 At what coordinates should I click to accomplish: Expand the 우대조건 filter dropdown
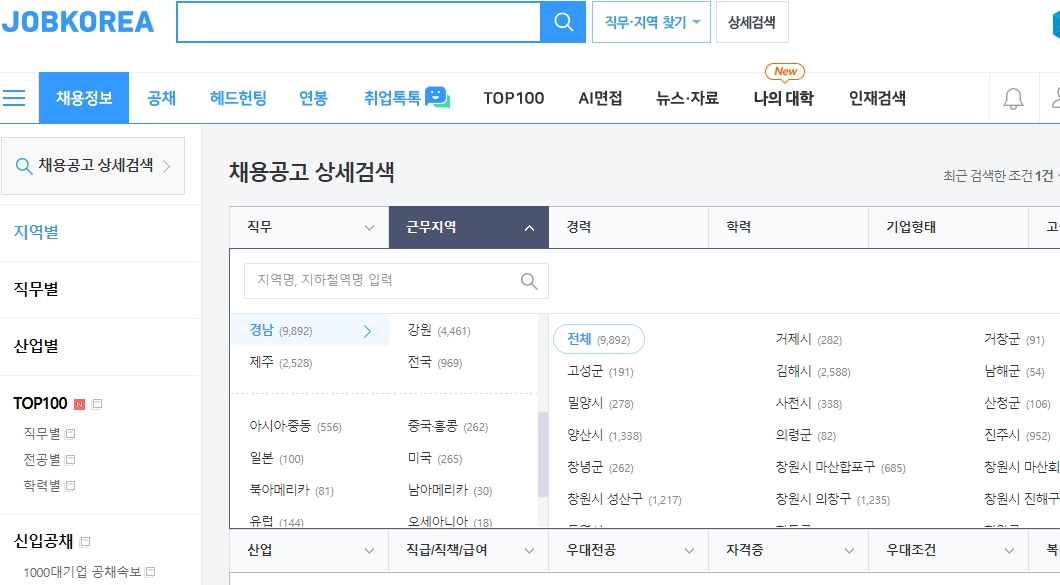click(948, 550)
